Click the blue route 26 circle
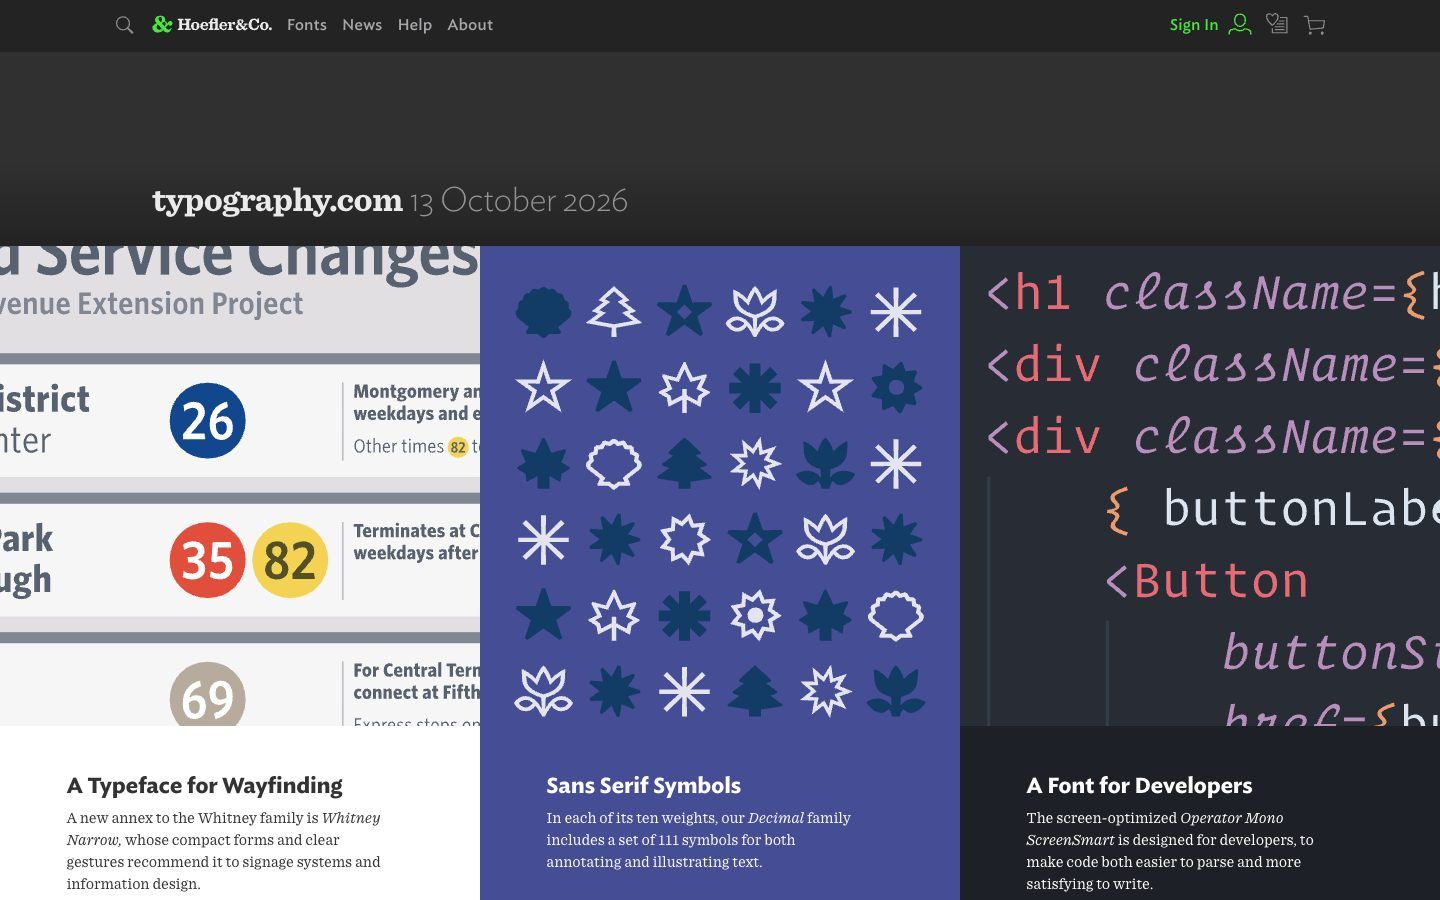Viewport: 1440px width, 900px height. click(x=207, y=421)
